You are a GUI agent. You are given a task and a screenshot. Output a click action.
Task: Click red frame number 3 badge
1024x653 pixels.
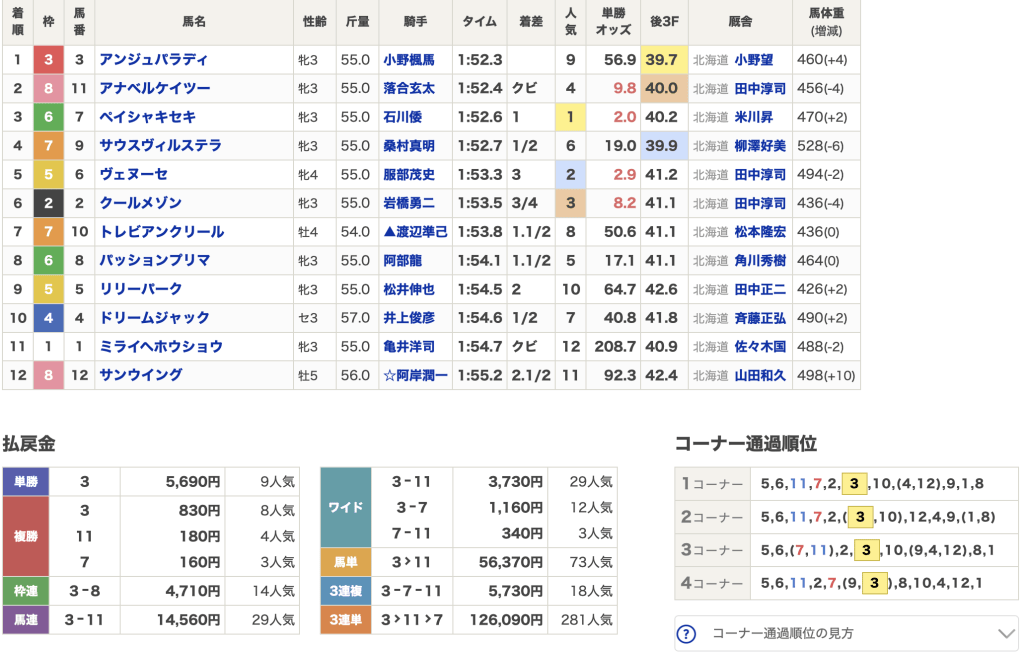(48, 59)
